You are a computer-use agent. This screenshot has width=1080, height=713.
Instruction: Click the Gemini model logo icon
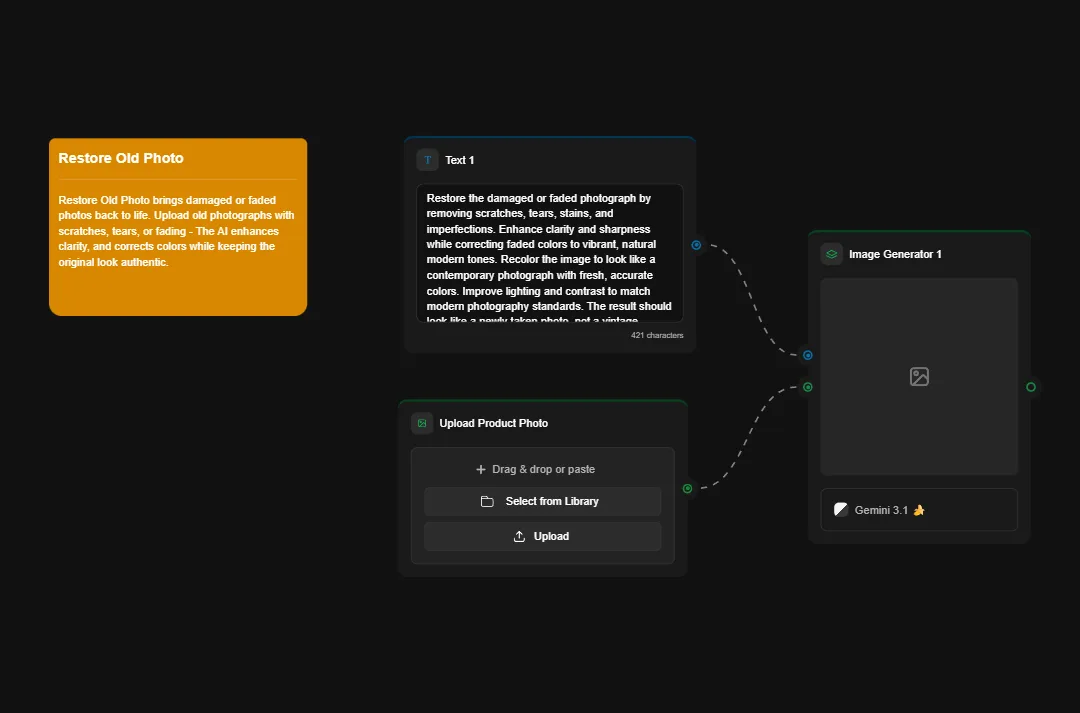841,510
